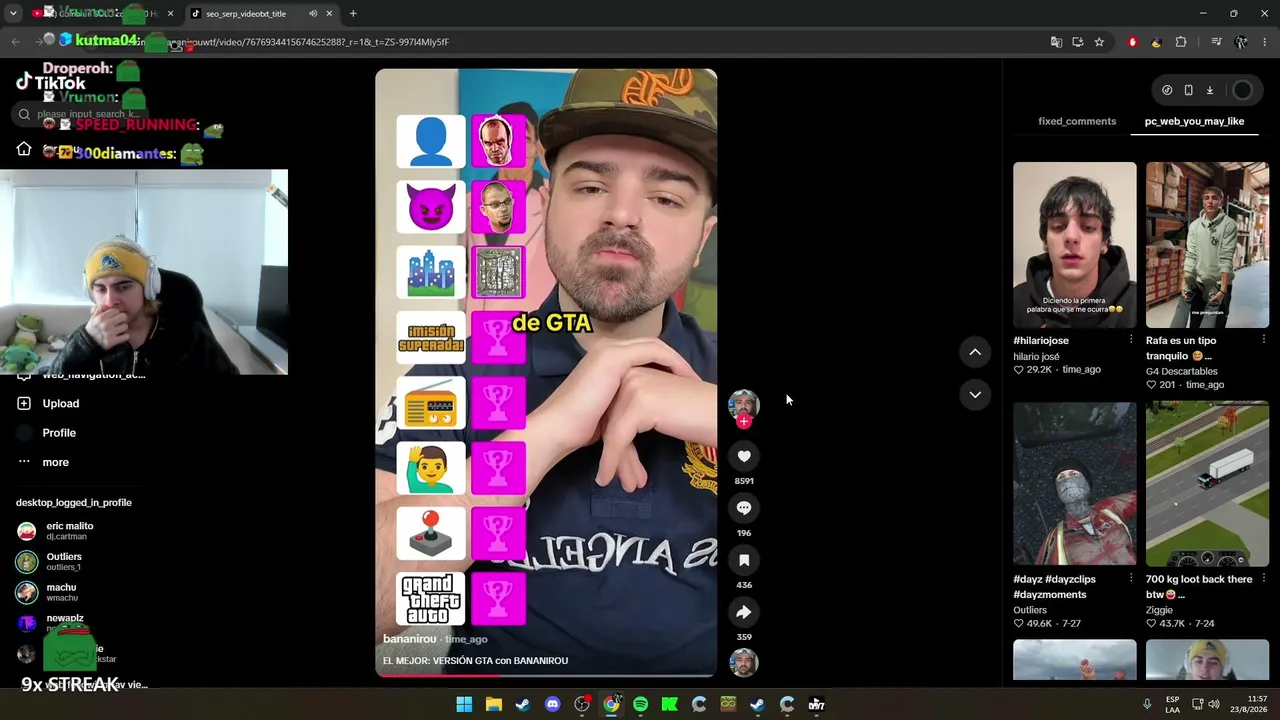
Task: Bookmark this page with the star icon
Action: point(1099,42)
